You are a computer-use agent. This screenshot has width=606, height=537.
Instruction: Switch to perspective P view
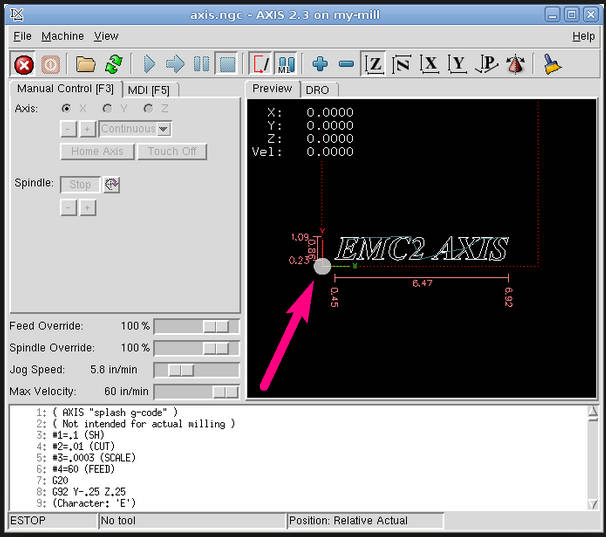[x=486, y=64]
